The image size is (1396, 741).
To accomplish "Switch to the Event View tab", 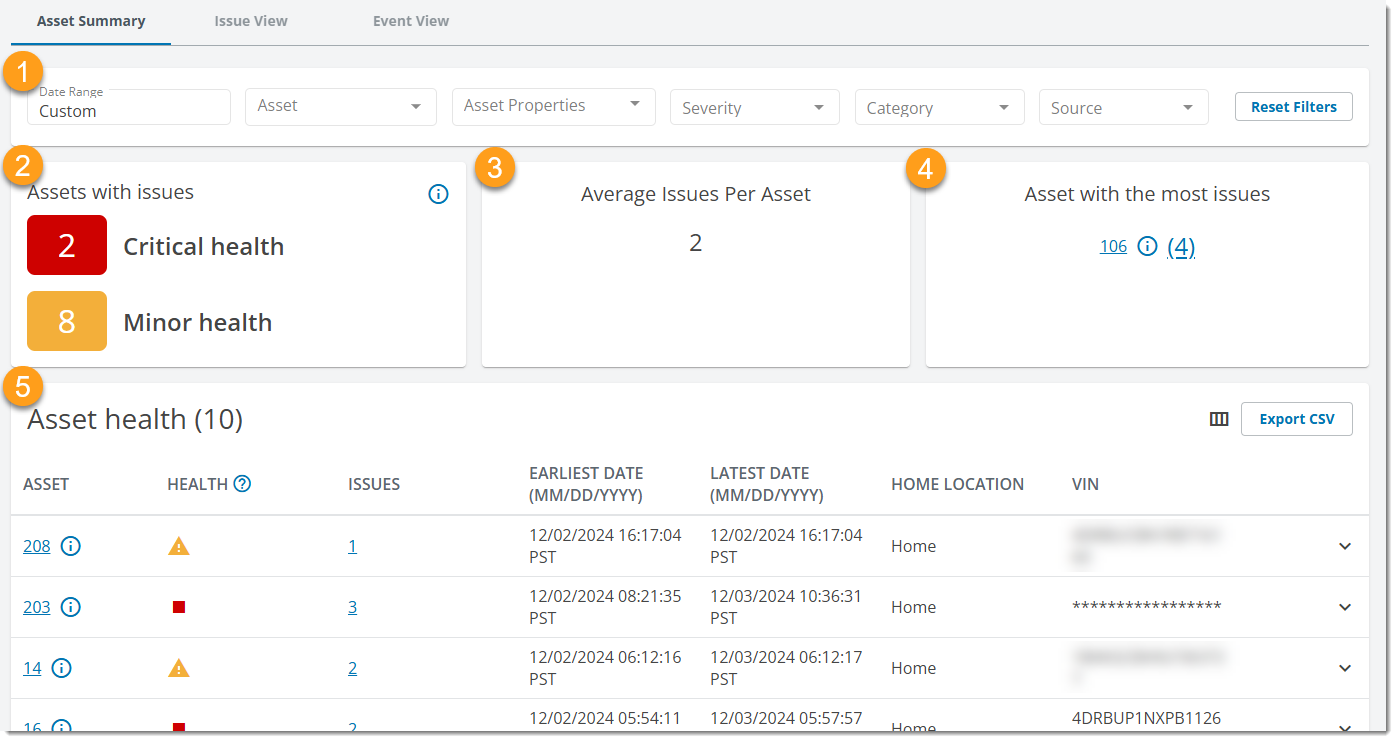I will pyautogui.click(x=411, y=21).
